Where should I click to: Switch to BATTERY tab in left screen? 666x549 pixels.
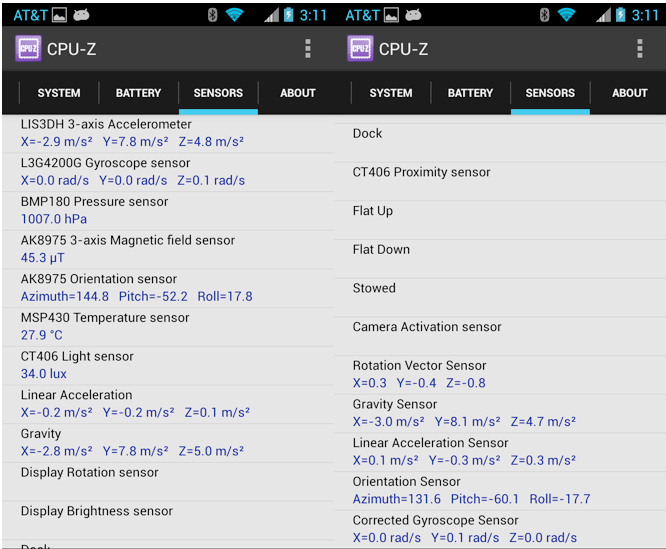pos(138,93)
